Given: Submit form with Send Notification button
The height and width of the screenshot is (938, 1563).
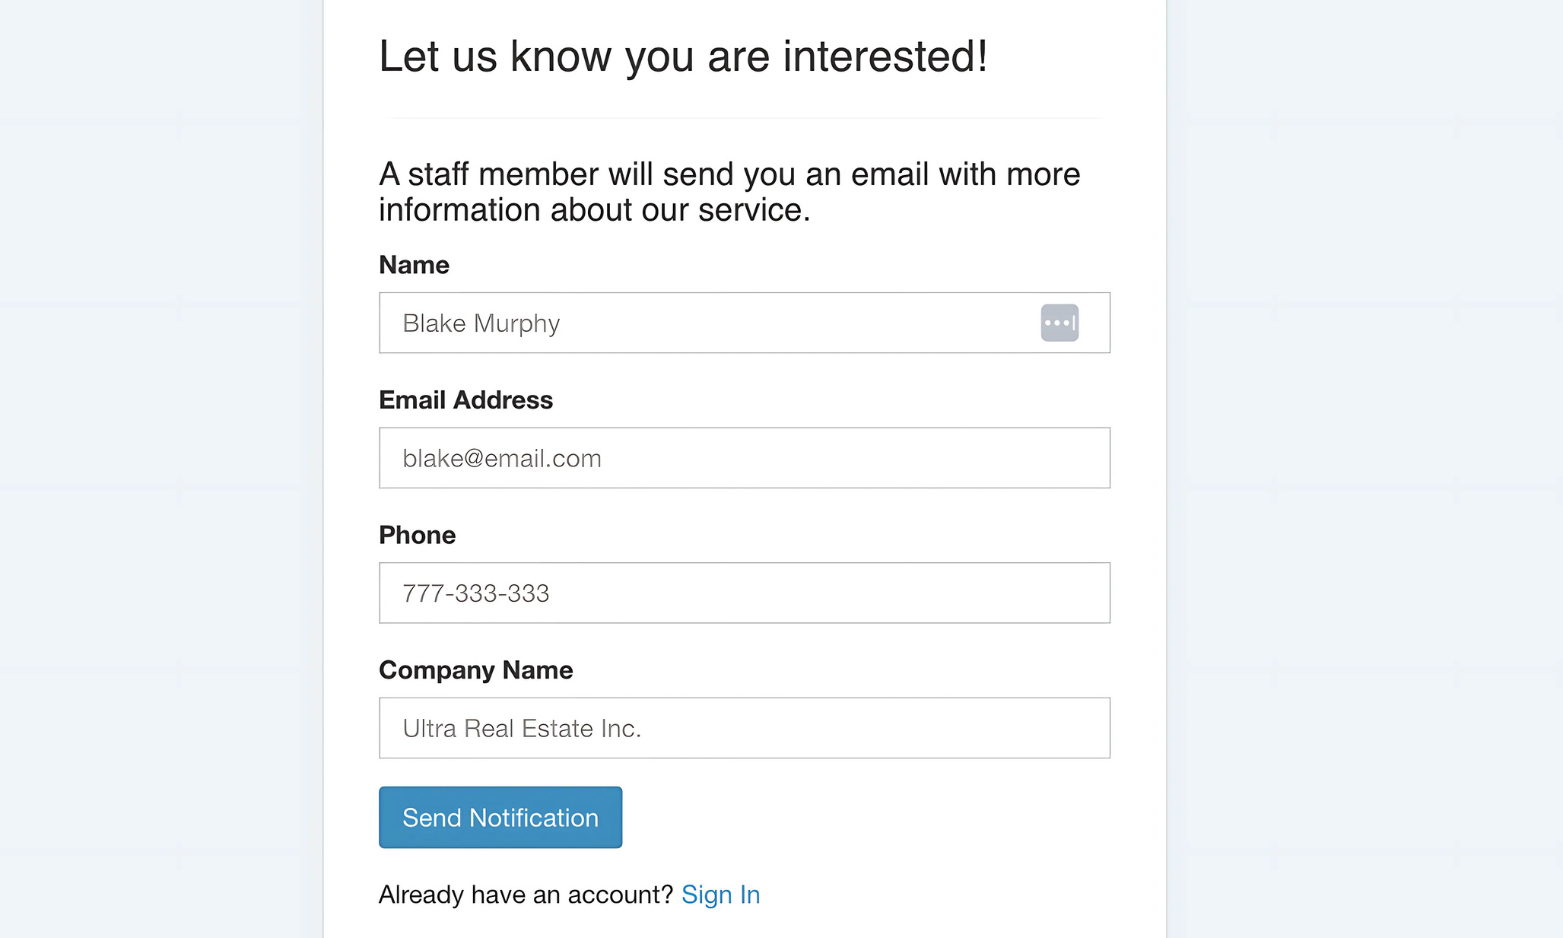Looking at the screenshot, I should coord(500,818).
